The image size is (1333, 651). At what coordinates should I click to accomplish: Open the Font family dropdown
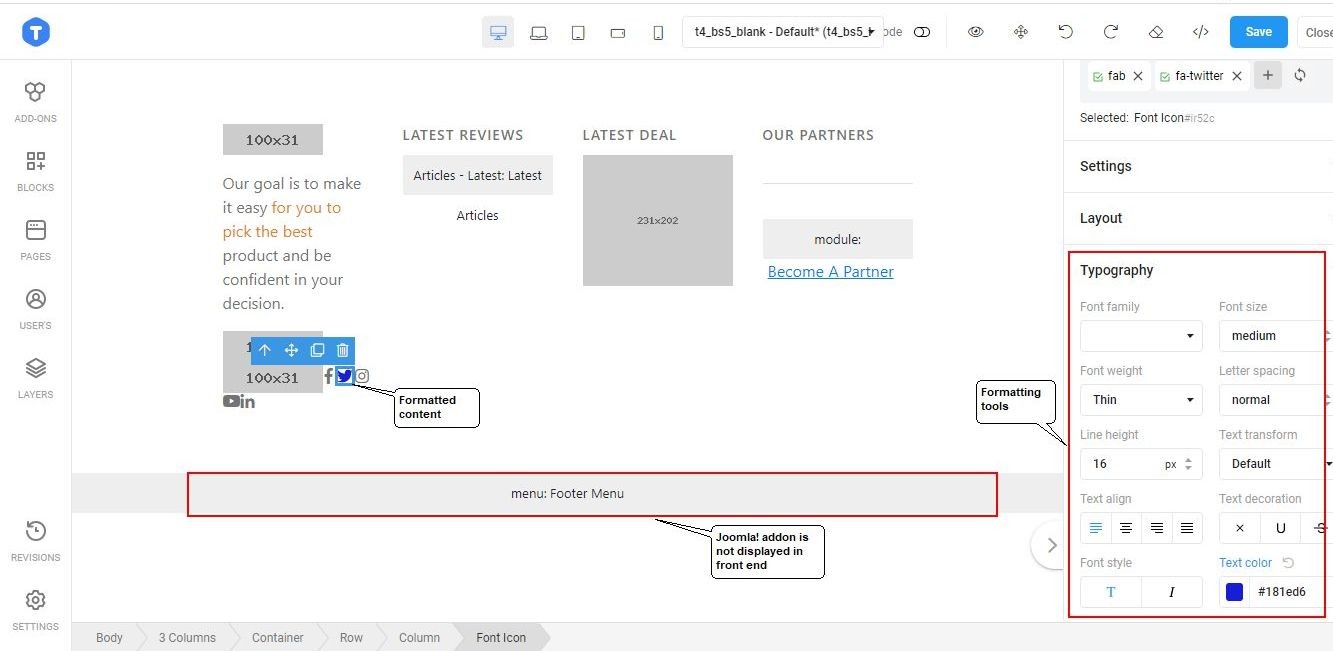tap(1141, 336)
